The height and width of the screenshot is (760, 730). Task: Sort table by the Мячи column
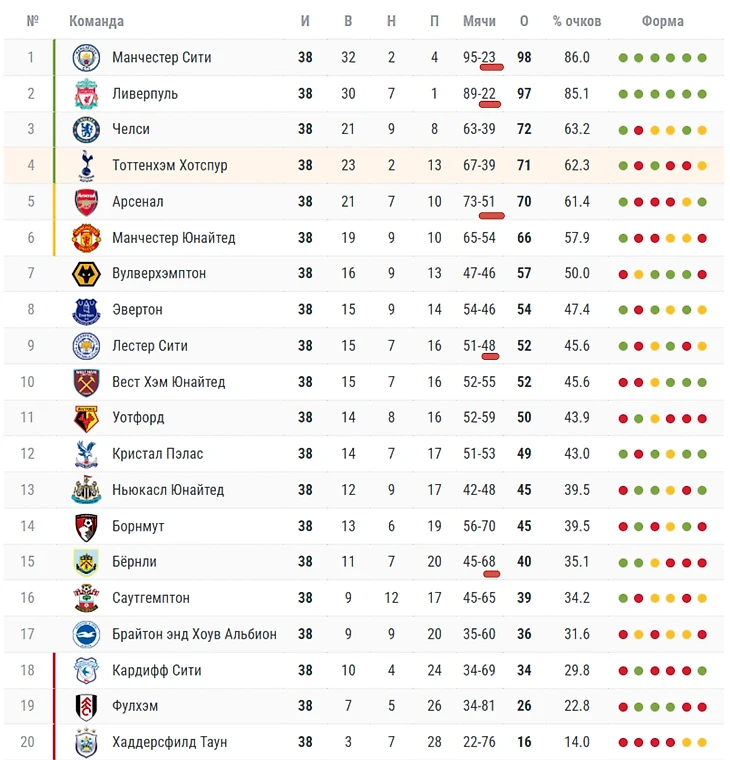pyautogui.click(x=479, y=21)
